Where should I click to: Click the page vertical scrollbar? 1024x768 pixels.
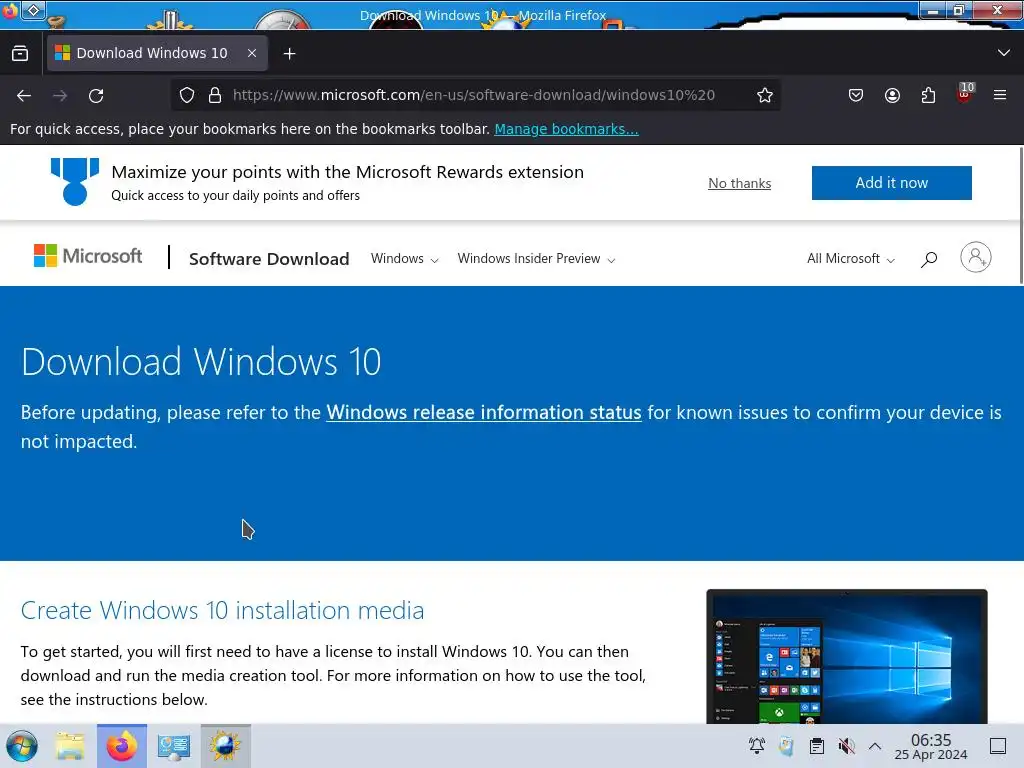[1021, 216]
